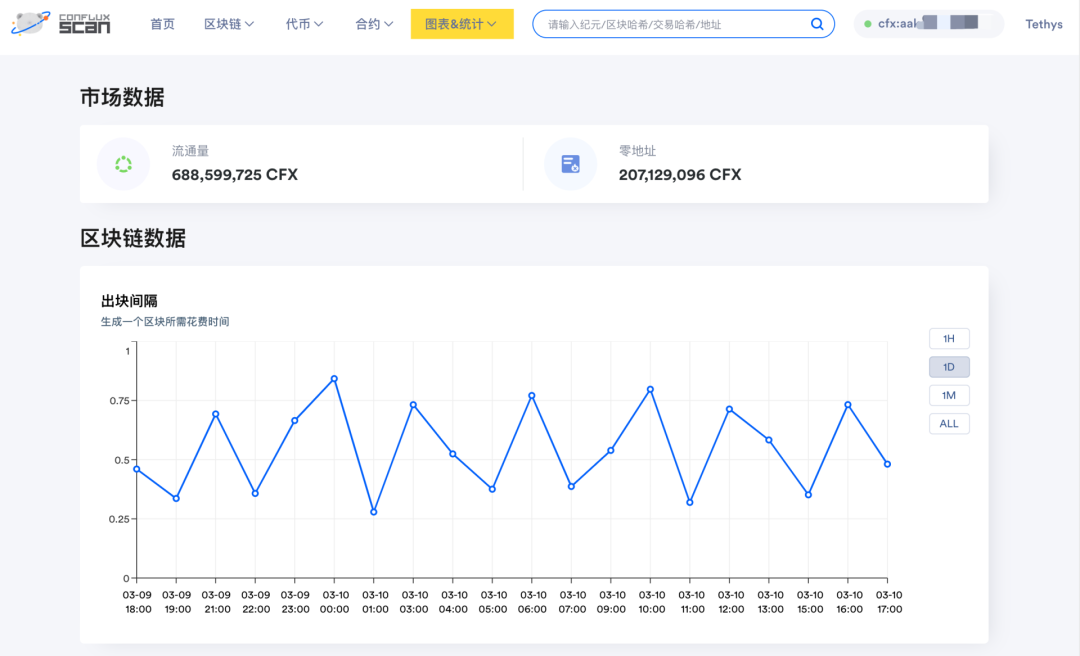Click the Conflux Scan logo
This screenshot has width=1080, height=656.
pyautogui.click(x=61, y=24)
